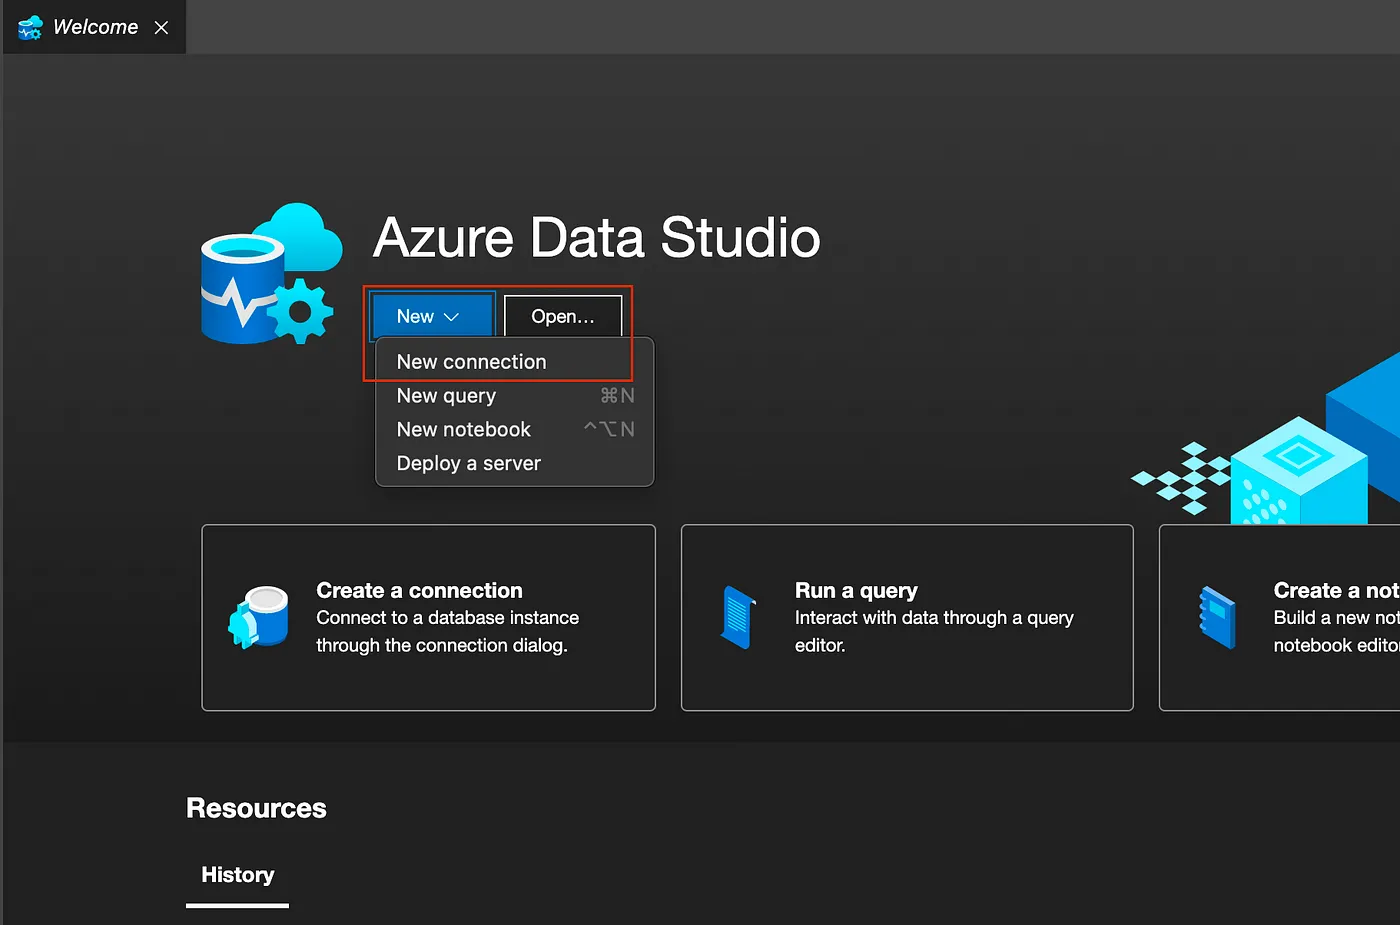1400x925 pixels.
Task: Open the New dropdown button
Action: 432,316
